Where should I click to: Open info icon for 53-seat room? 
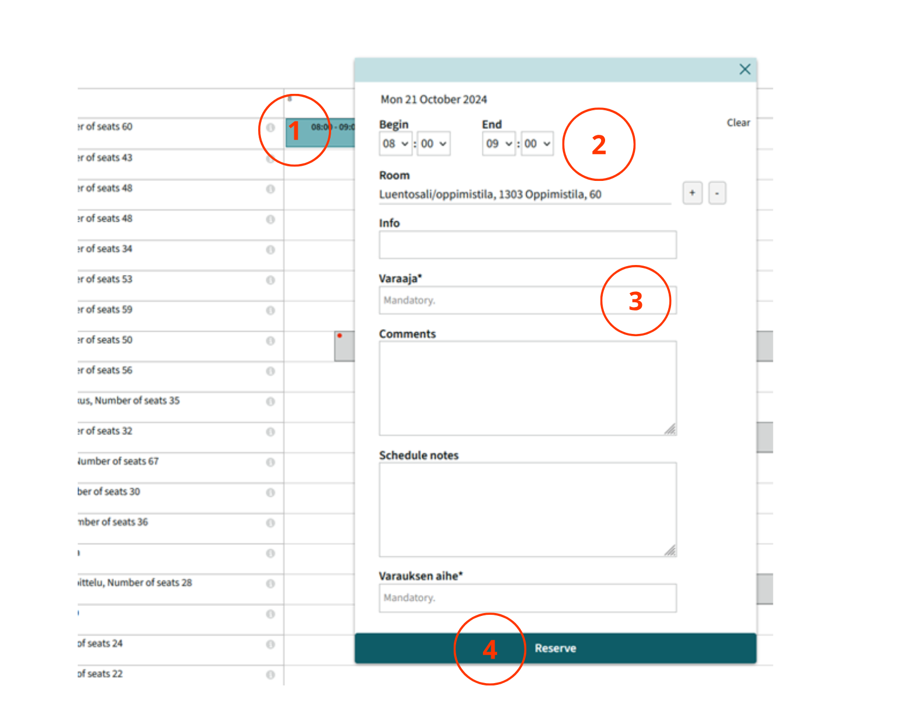pos(270,280)
